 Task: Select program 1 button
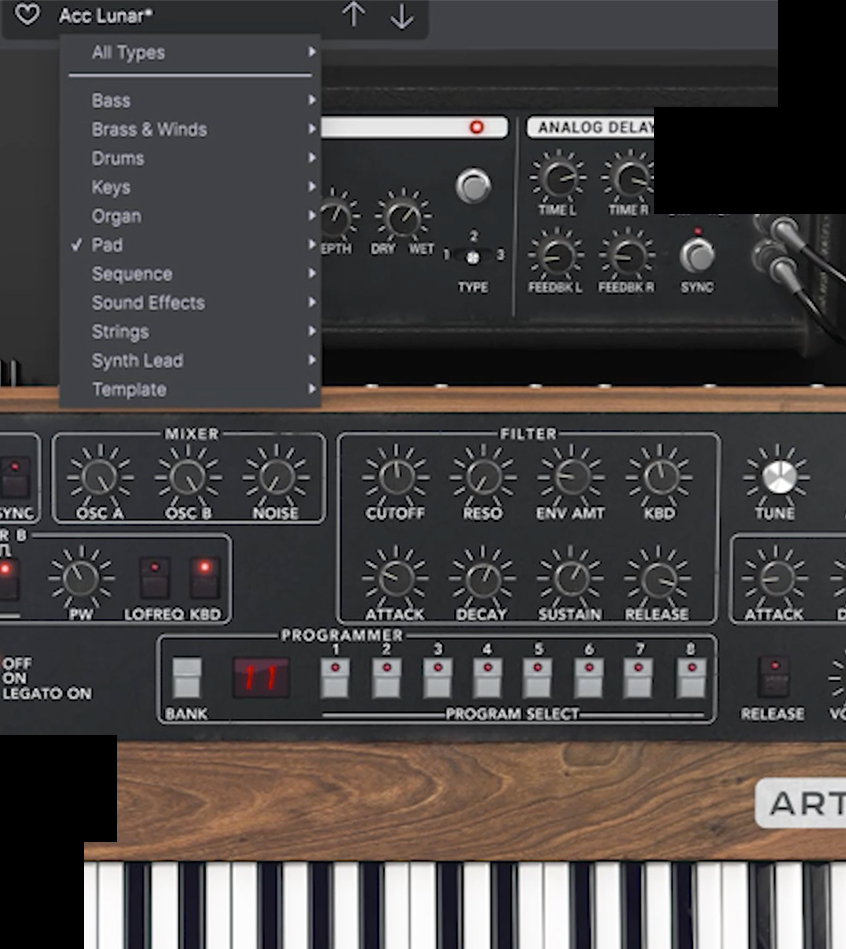pos(335,678)
